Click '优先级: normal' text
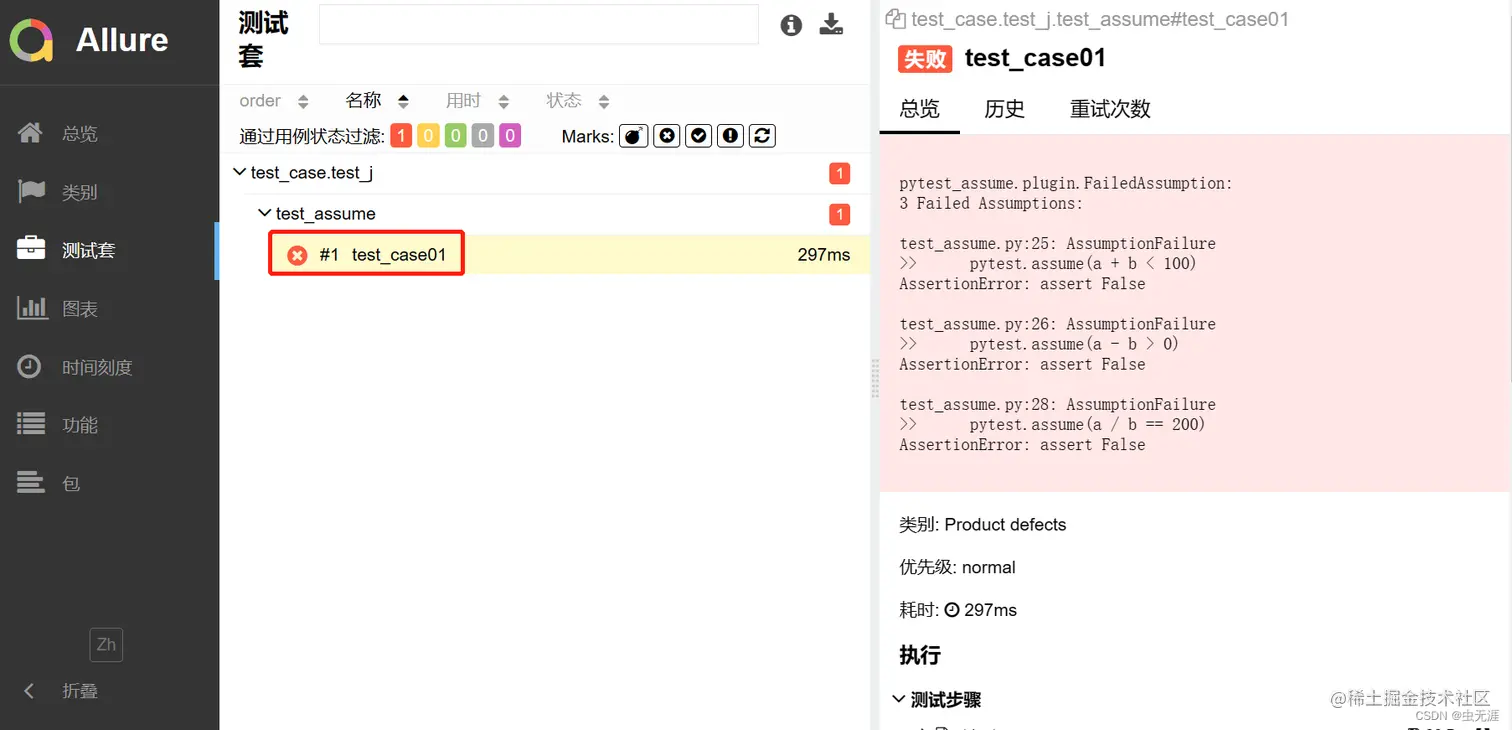 957,567
